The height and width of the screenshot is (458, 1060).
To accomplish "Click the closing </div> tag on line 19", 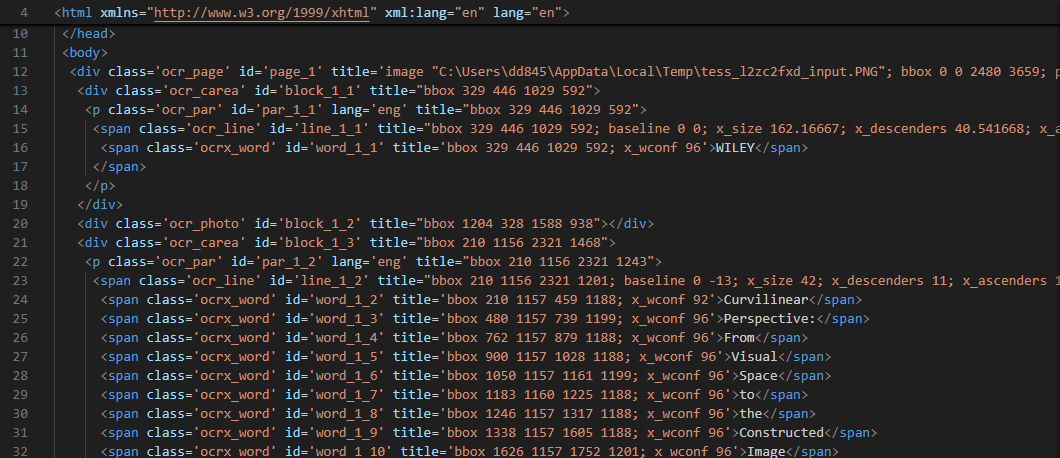I will click(x=100, y=204).
